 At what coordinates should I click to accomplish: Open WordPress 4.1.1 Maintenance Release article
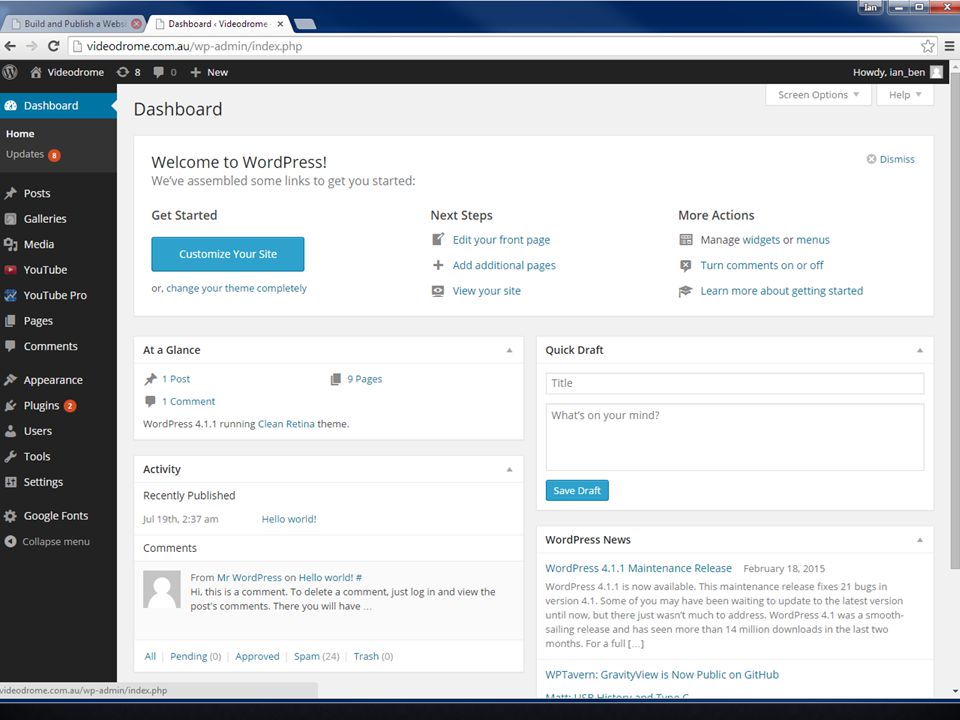(638, 568)
